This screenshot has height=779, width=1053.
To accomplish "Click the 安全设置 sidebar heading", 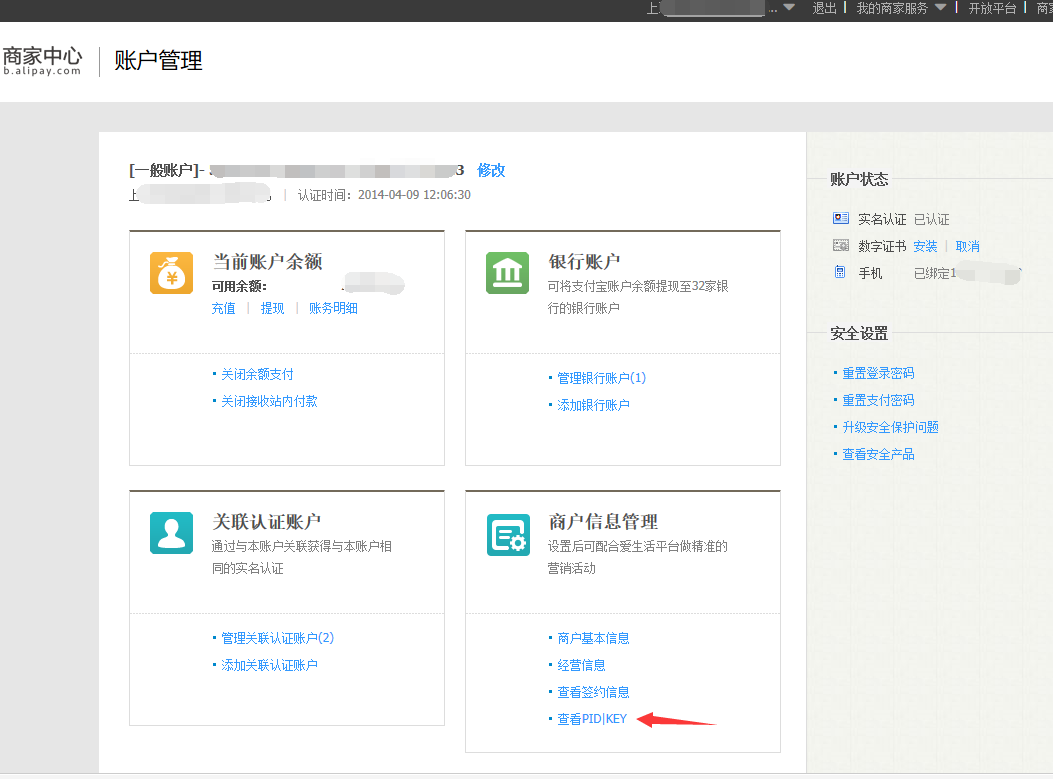I will [859, 334].
